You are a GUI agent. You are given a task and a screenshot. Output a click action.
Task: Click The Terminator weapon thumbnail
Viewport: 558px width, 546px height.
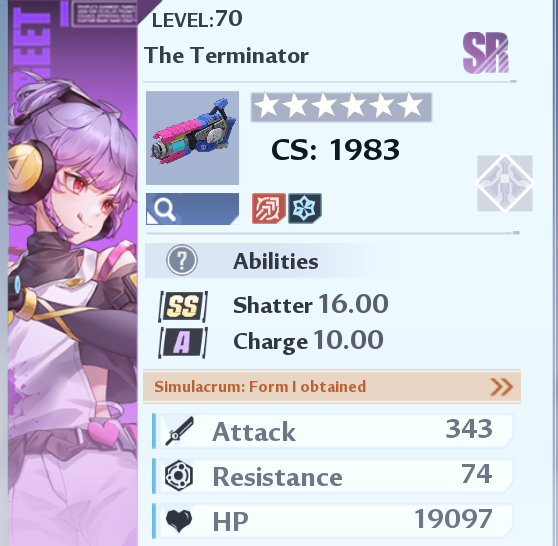tap(192, 138)
